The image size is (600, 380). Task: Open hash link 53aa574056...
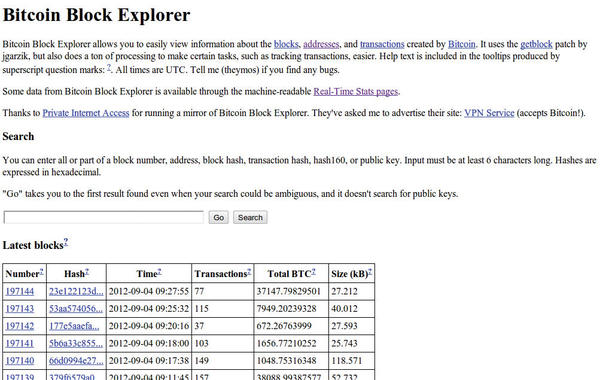[x=76, y=309]
